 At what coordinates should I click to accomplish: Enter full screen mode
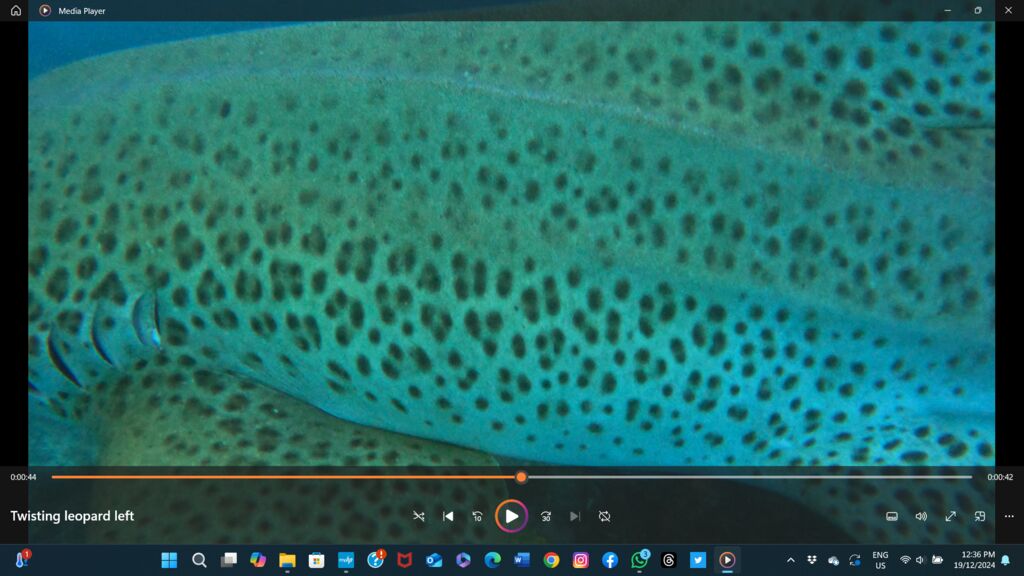(950, 516)
